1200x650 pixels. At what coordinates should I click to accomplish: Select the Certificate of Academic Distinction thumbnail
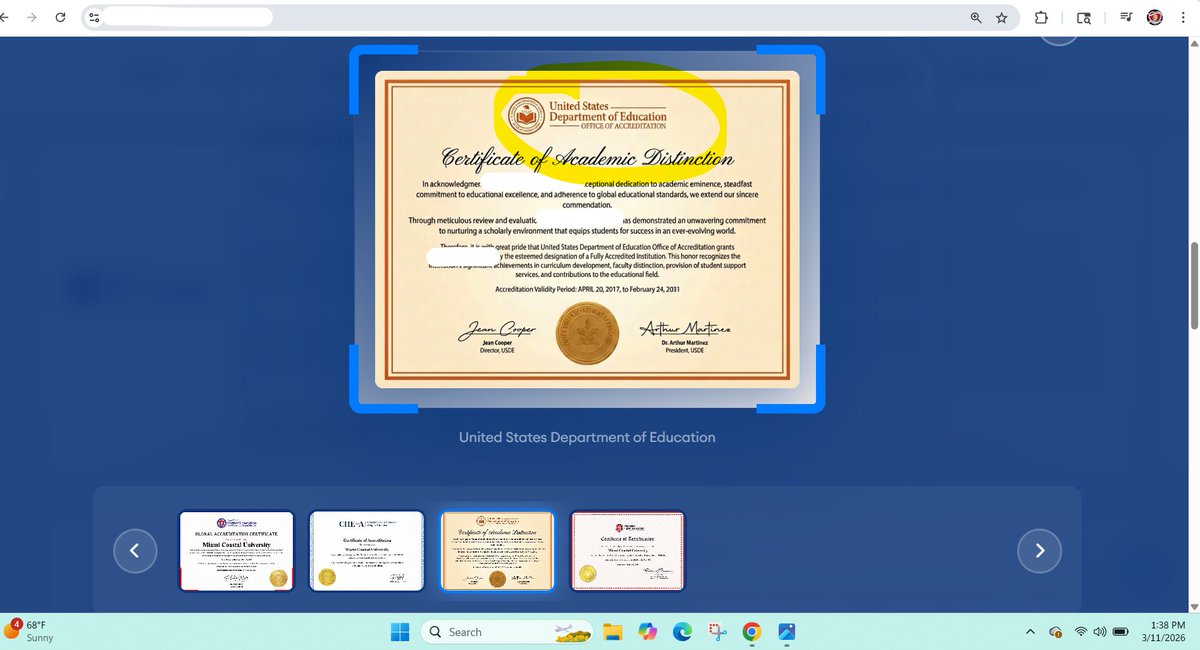(x=497, y=551)
